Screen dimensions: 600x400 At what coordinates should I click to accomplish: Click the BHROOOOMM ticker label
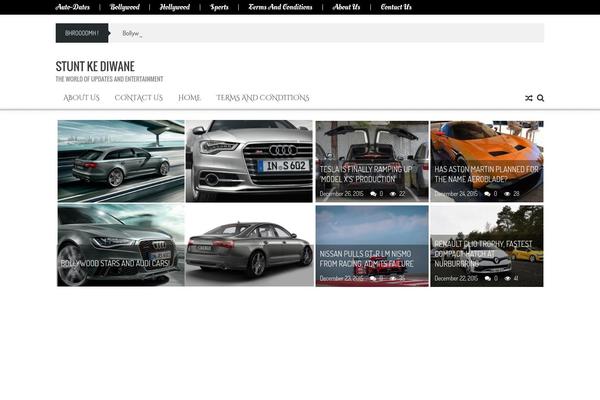point(82,33)
